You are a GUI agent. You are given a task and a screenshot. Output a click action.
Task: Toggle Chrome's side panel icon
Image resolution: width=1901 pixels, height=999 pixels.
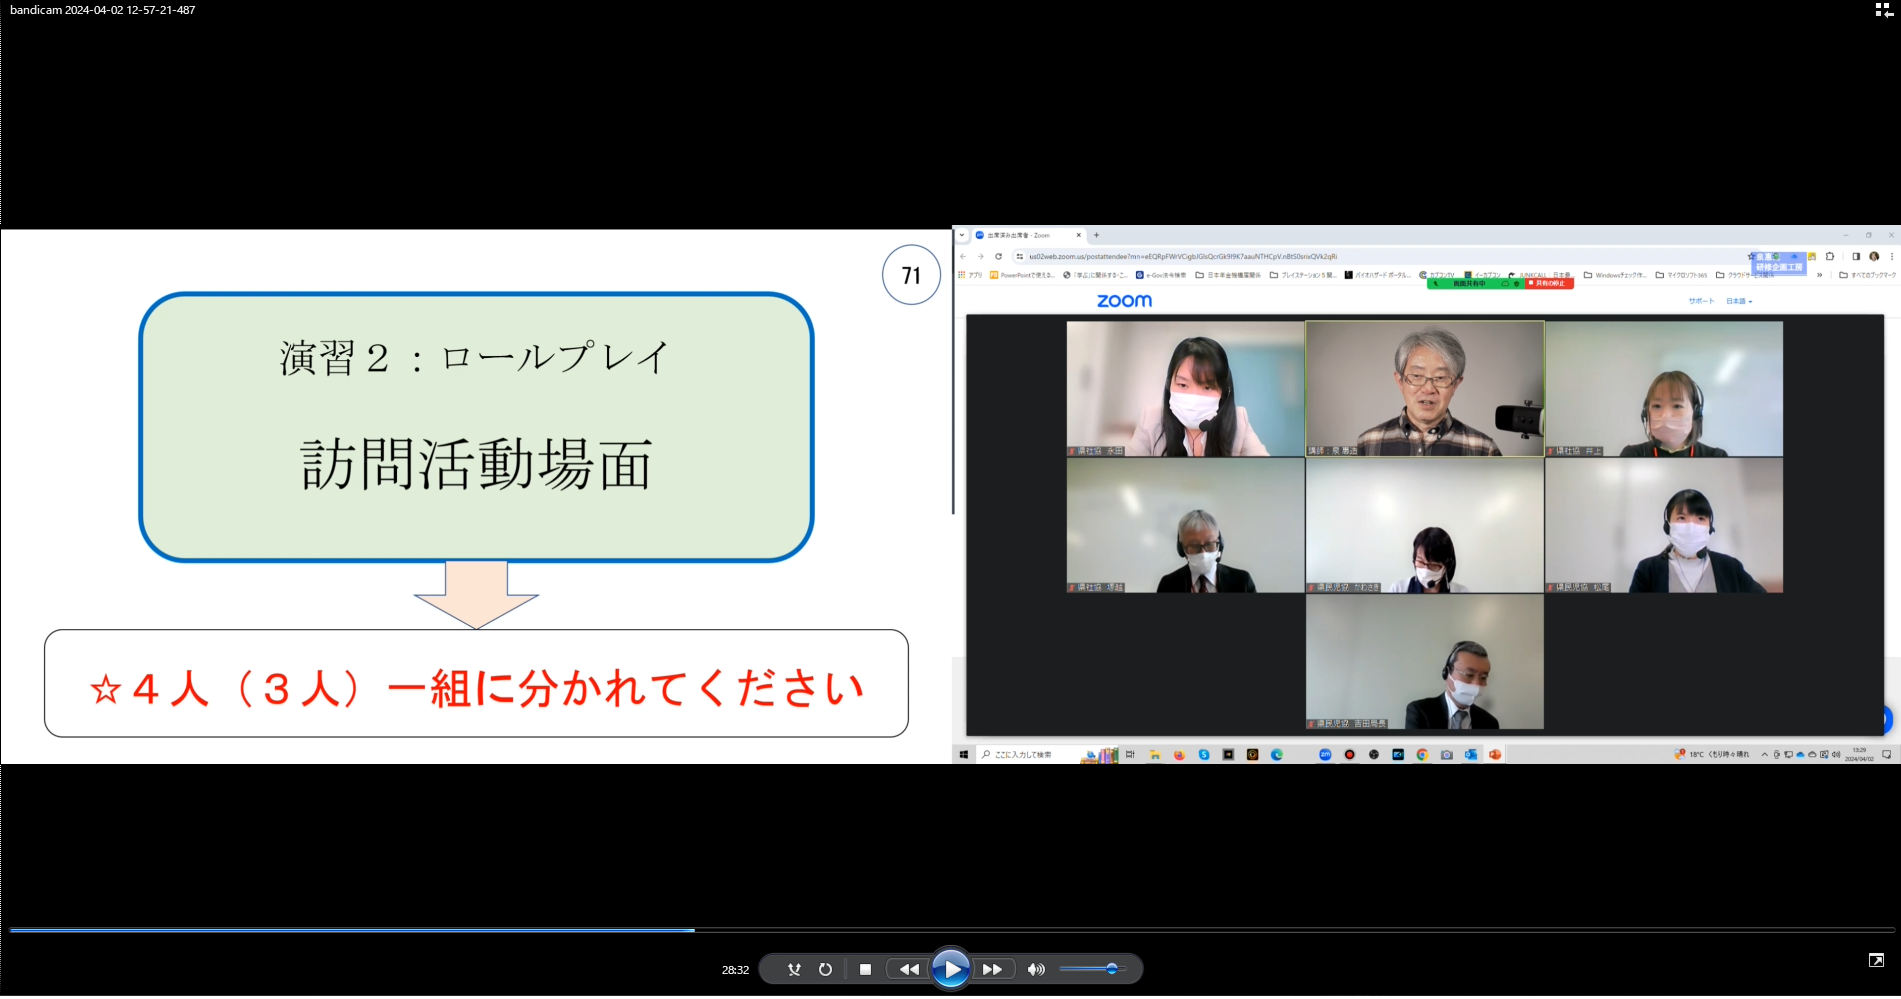click(1856, 256)
